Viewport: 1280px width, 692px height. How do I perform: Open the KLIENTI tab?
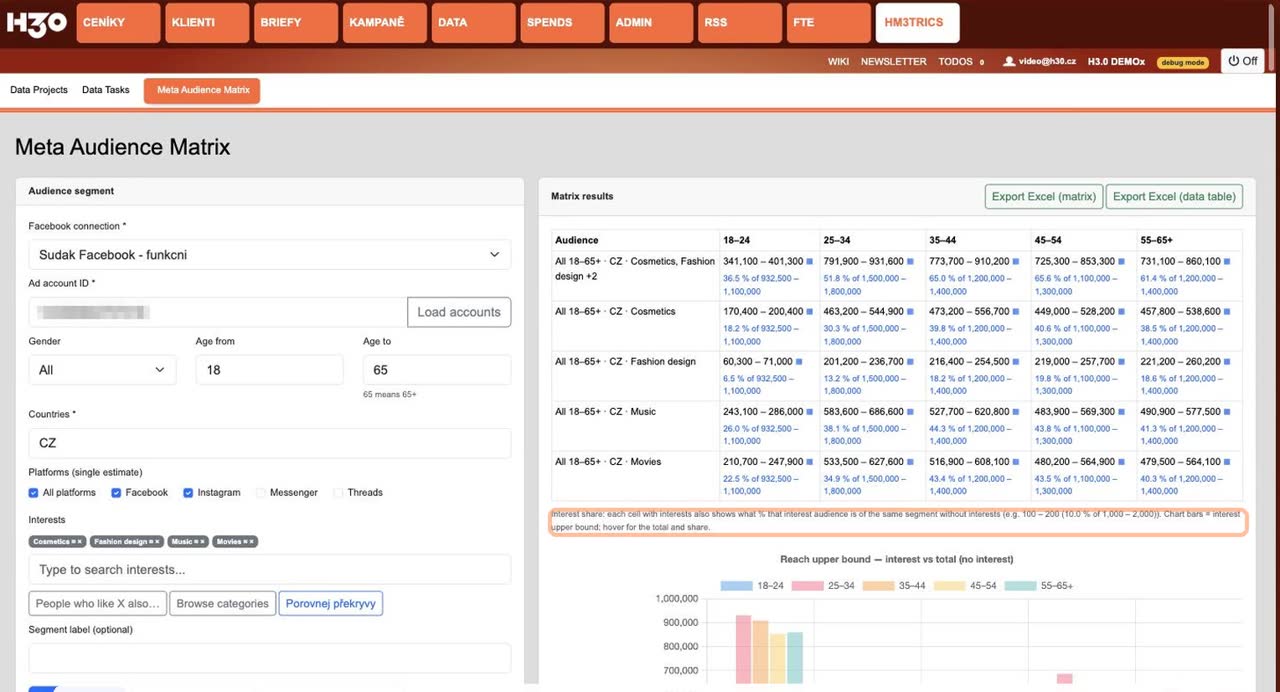207,23
